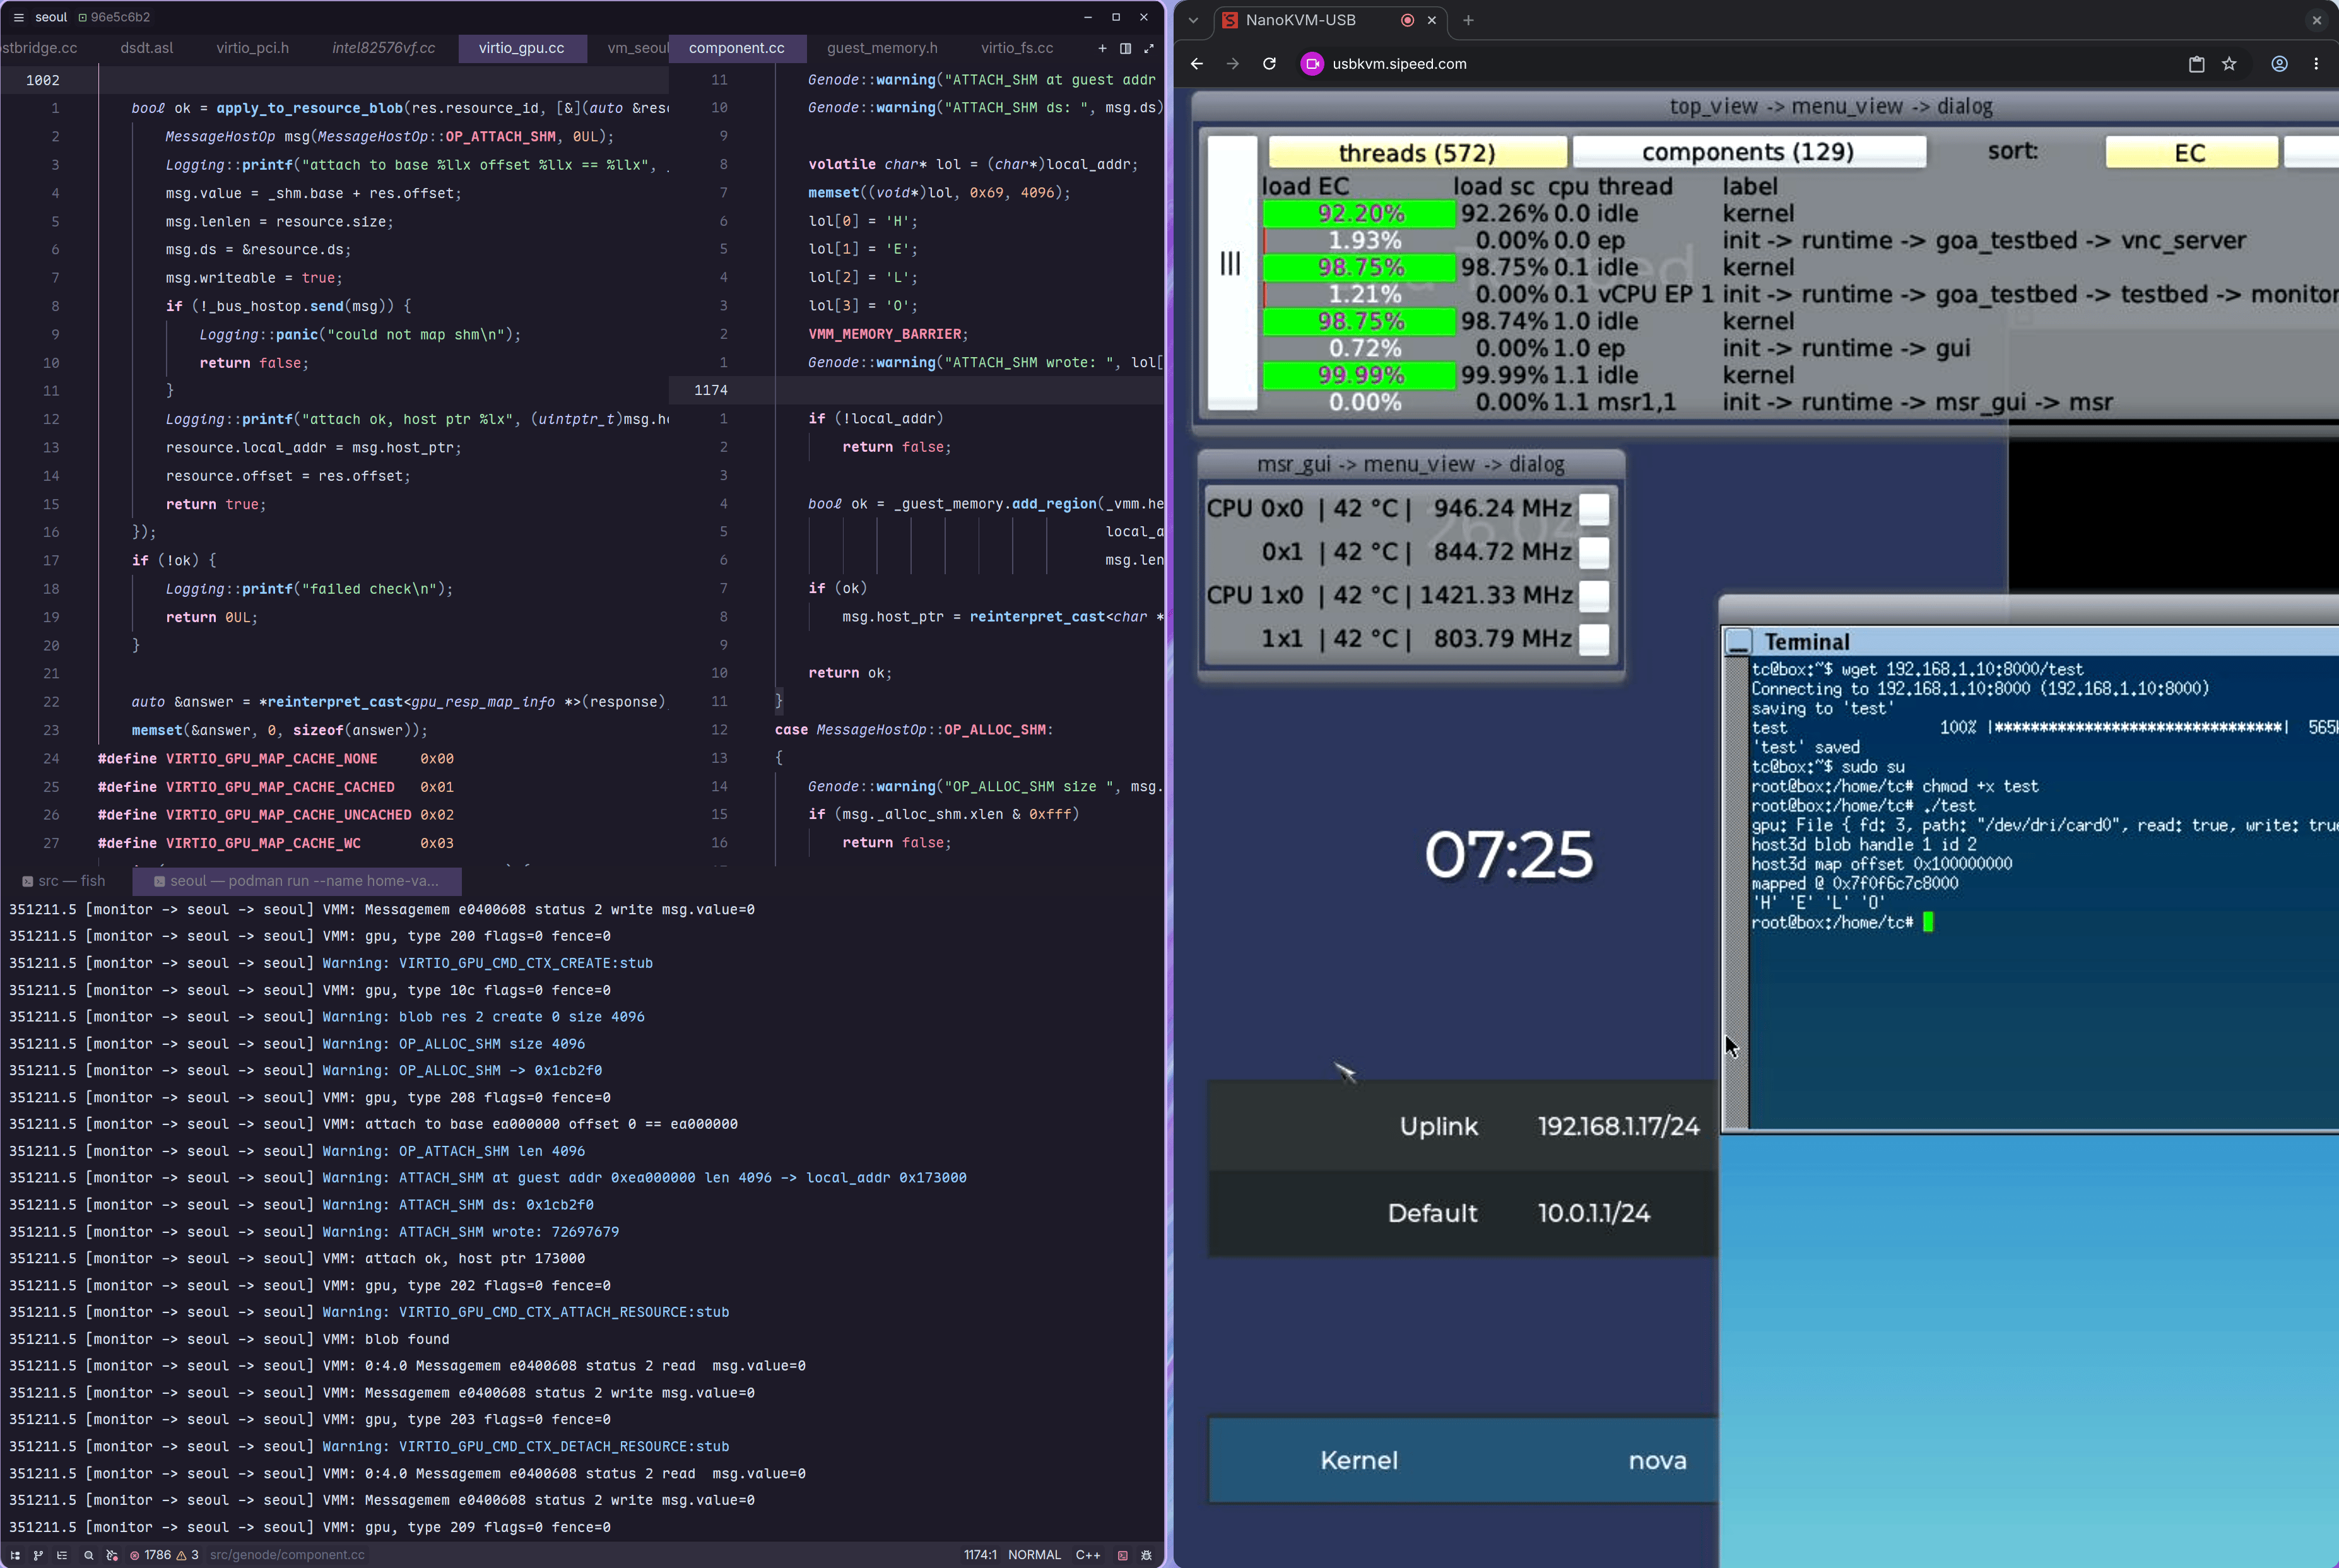The width and height of the screenshot is (2339, 1568).
Task: Switch to the dsdt.asl tab
Action: tap(147, 48)
